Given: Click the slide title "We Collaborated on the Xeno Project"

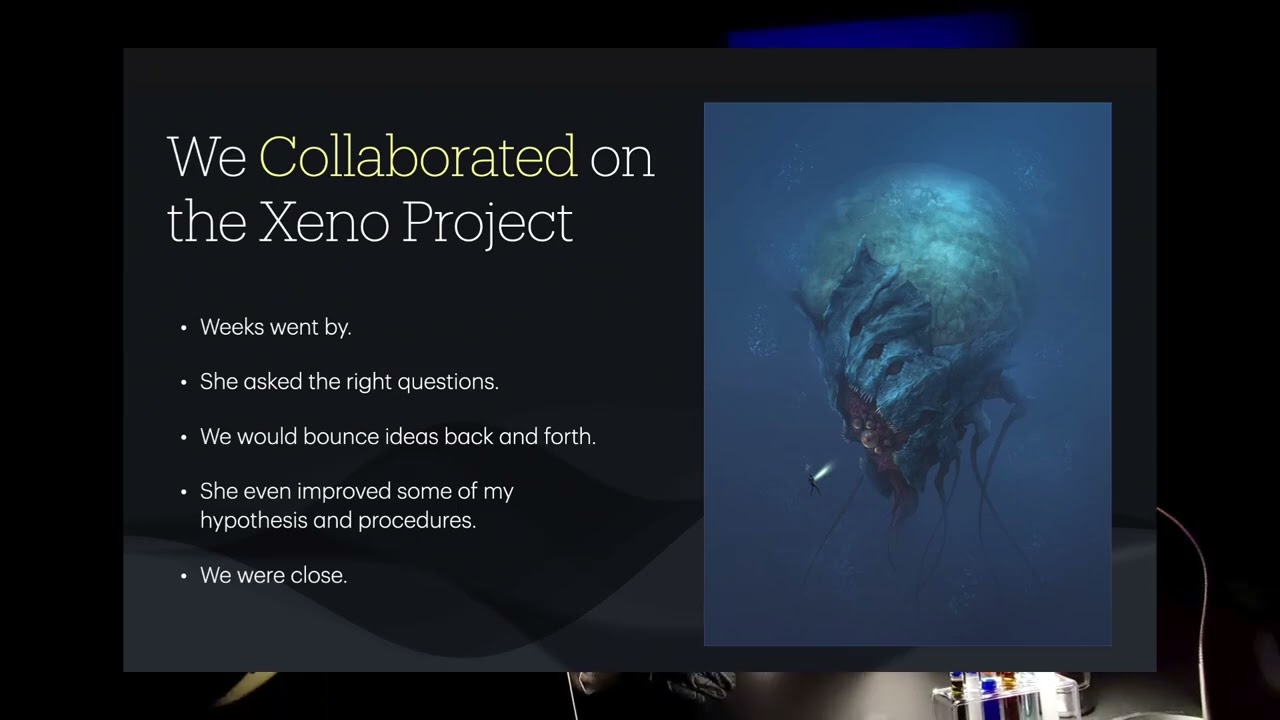Looking at the screenshot, I should click(x=410, y=190).
